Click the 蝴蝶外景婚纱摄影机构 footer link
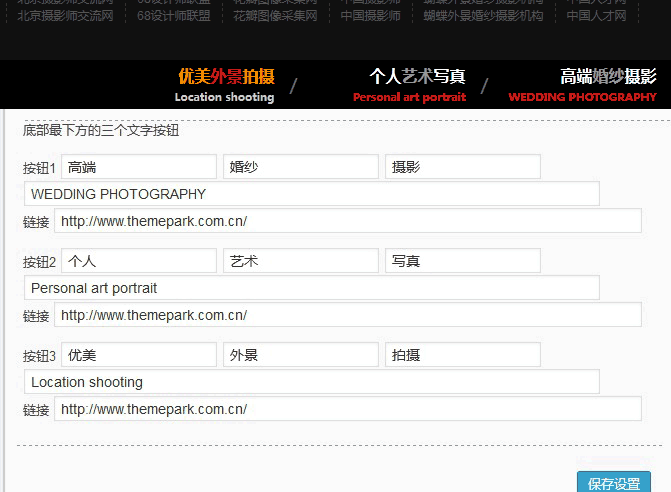This screenshot has height=492, width=671. [x=483, y=16]
